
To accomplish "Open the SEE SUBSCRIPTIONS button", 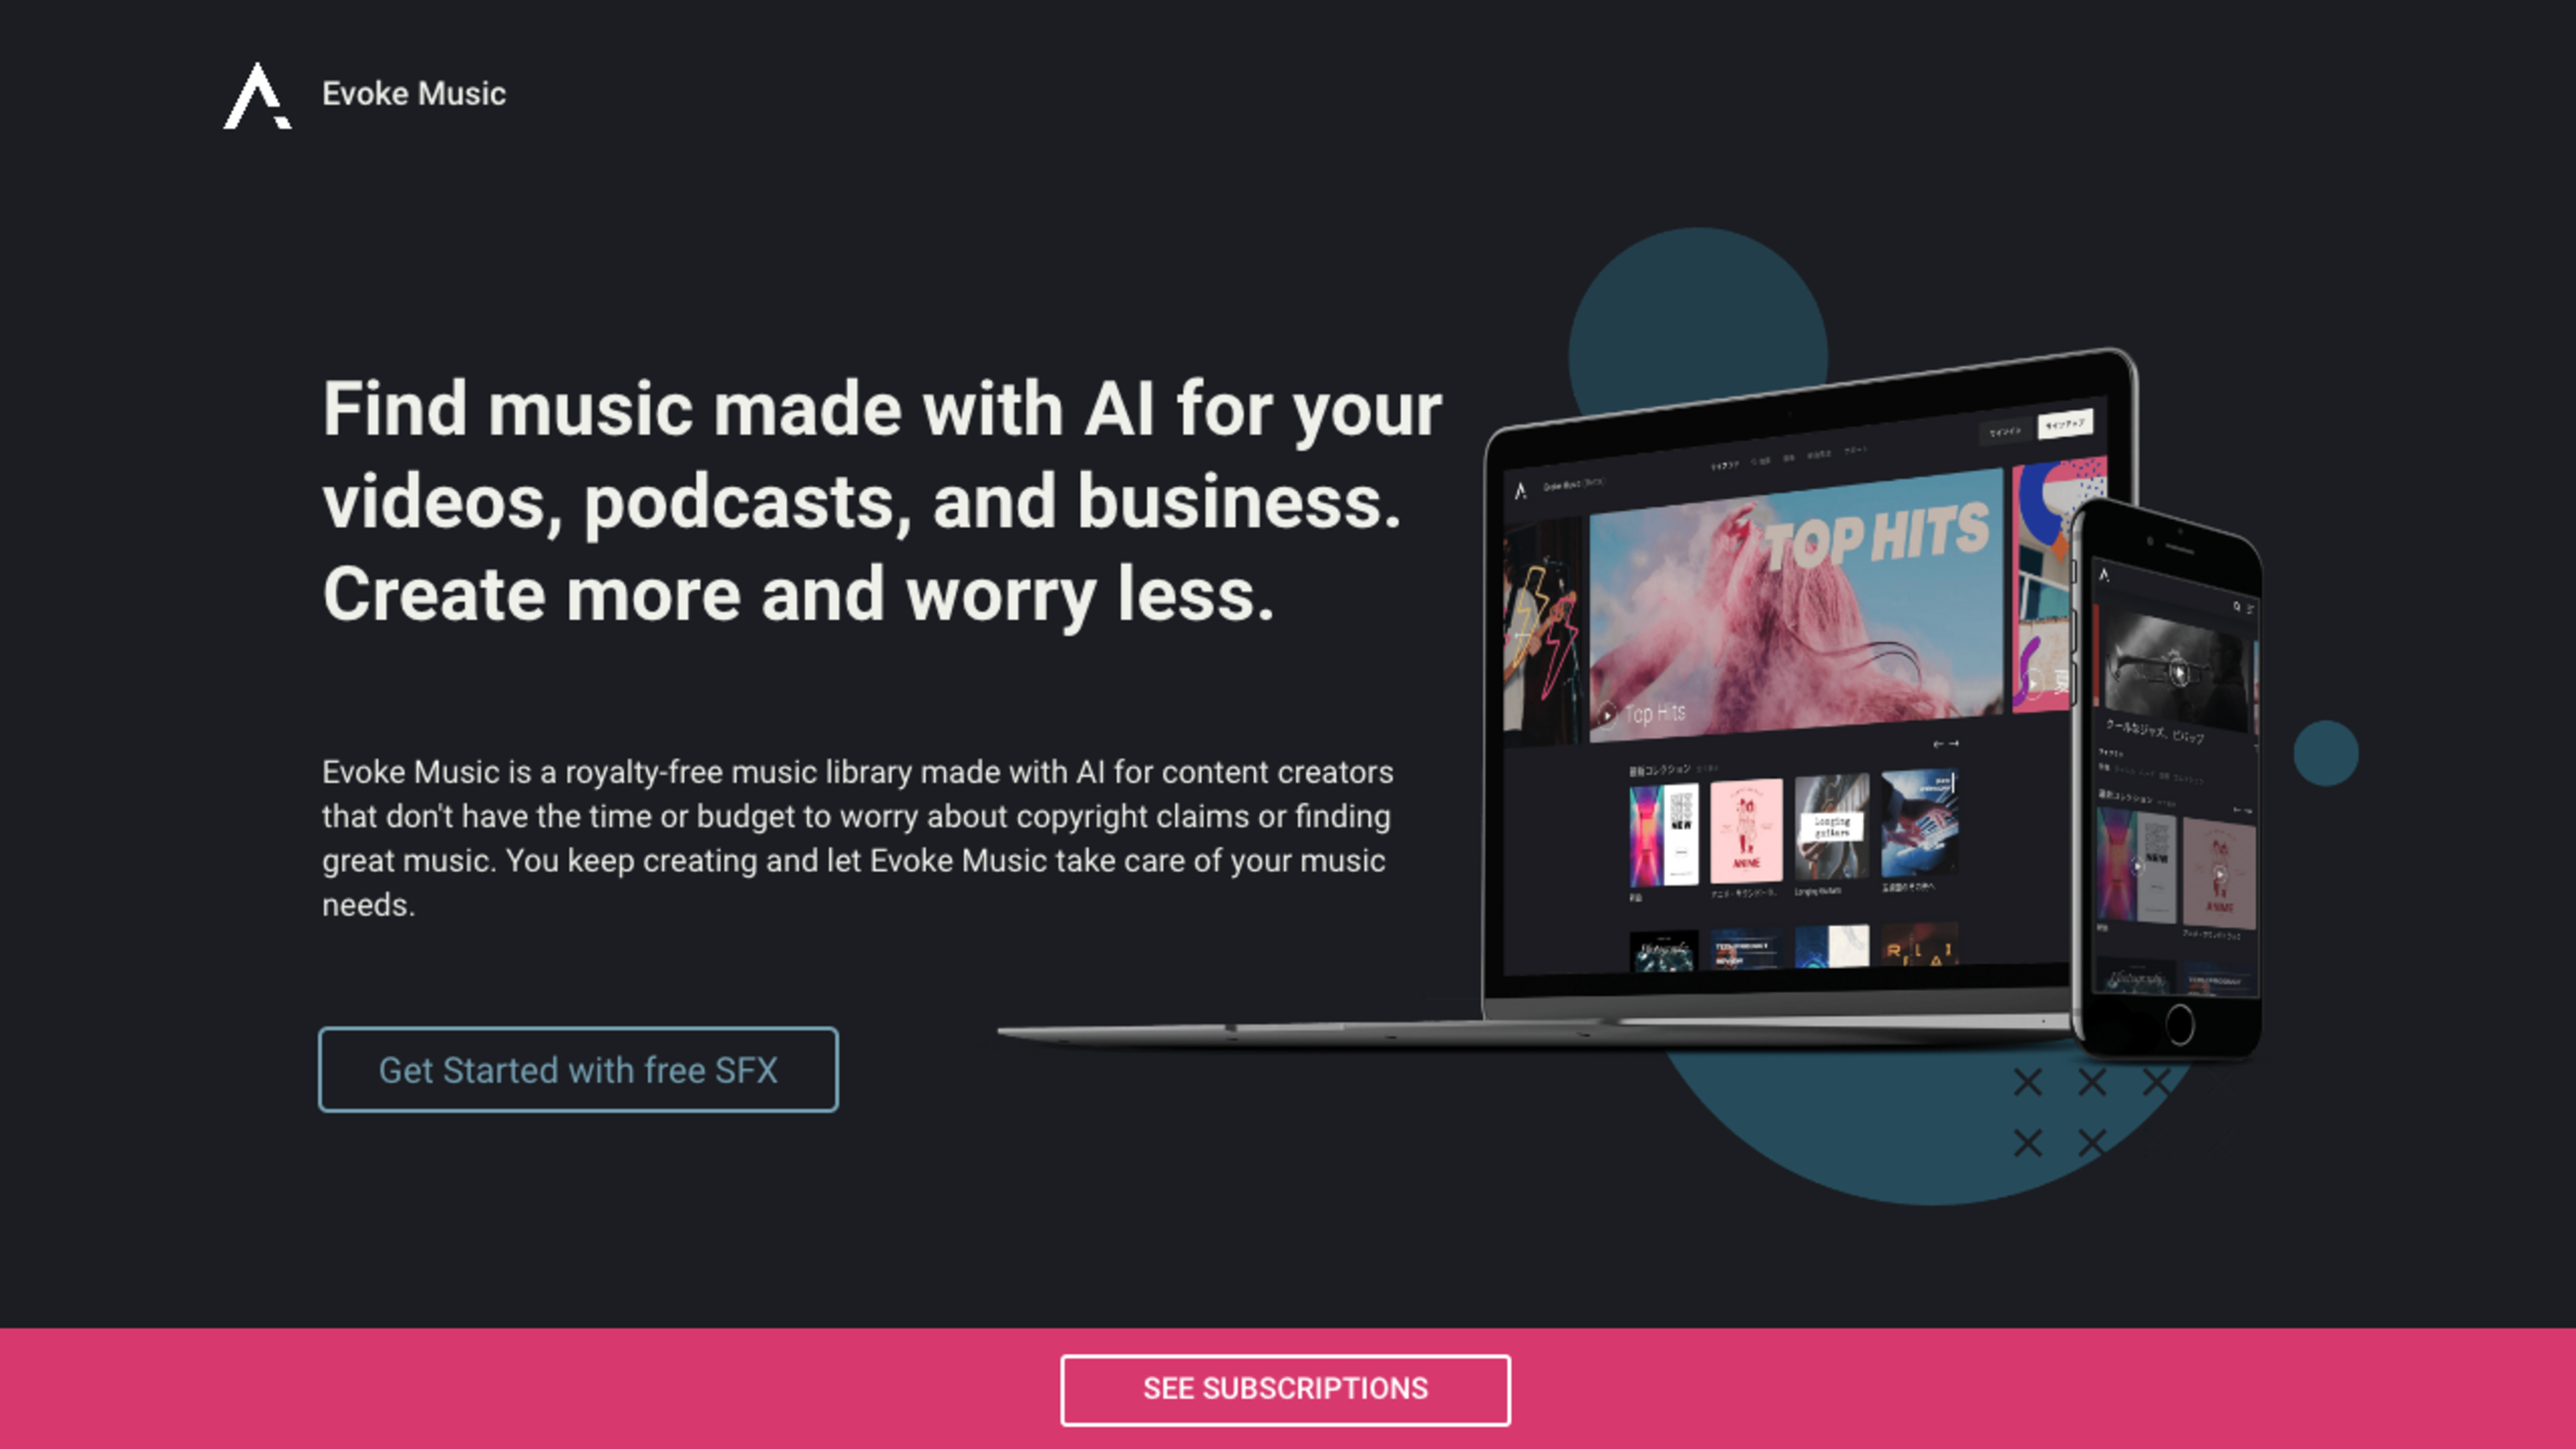I will [x=1285, y=1389].
